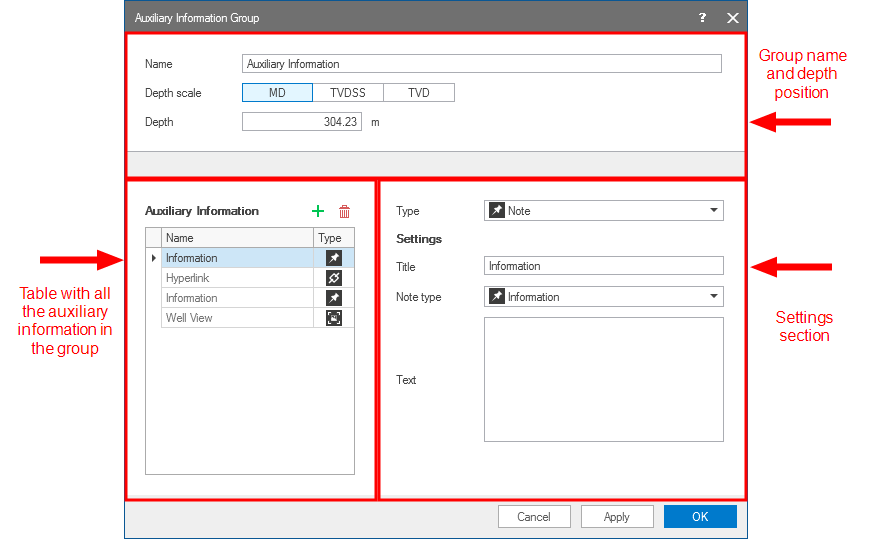
Task: Close the Auxiliary Information Group dialog
Action: (732, 18)
